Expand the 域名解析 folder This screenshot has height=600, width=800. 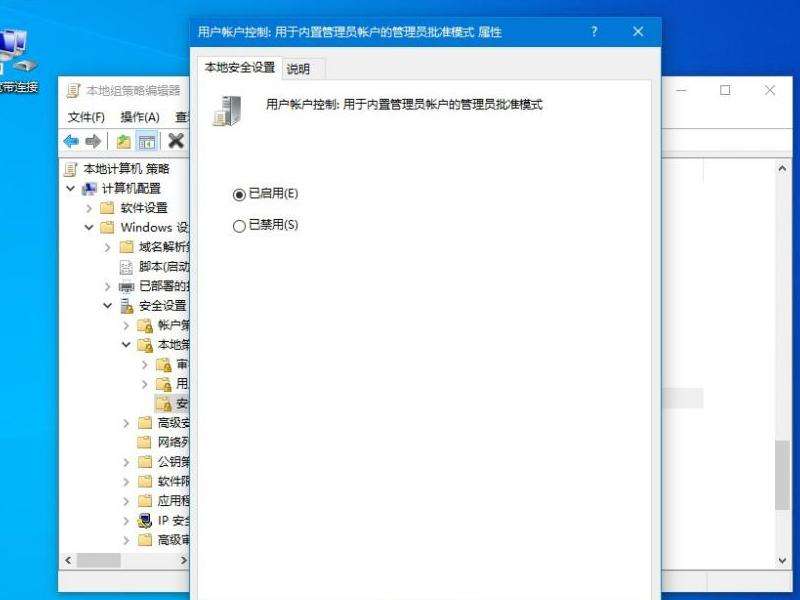(107, 247)
